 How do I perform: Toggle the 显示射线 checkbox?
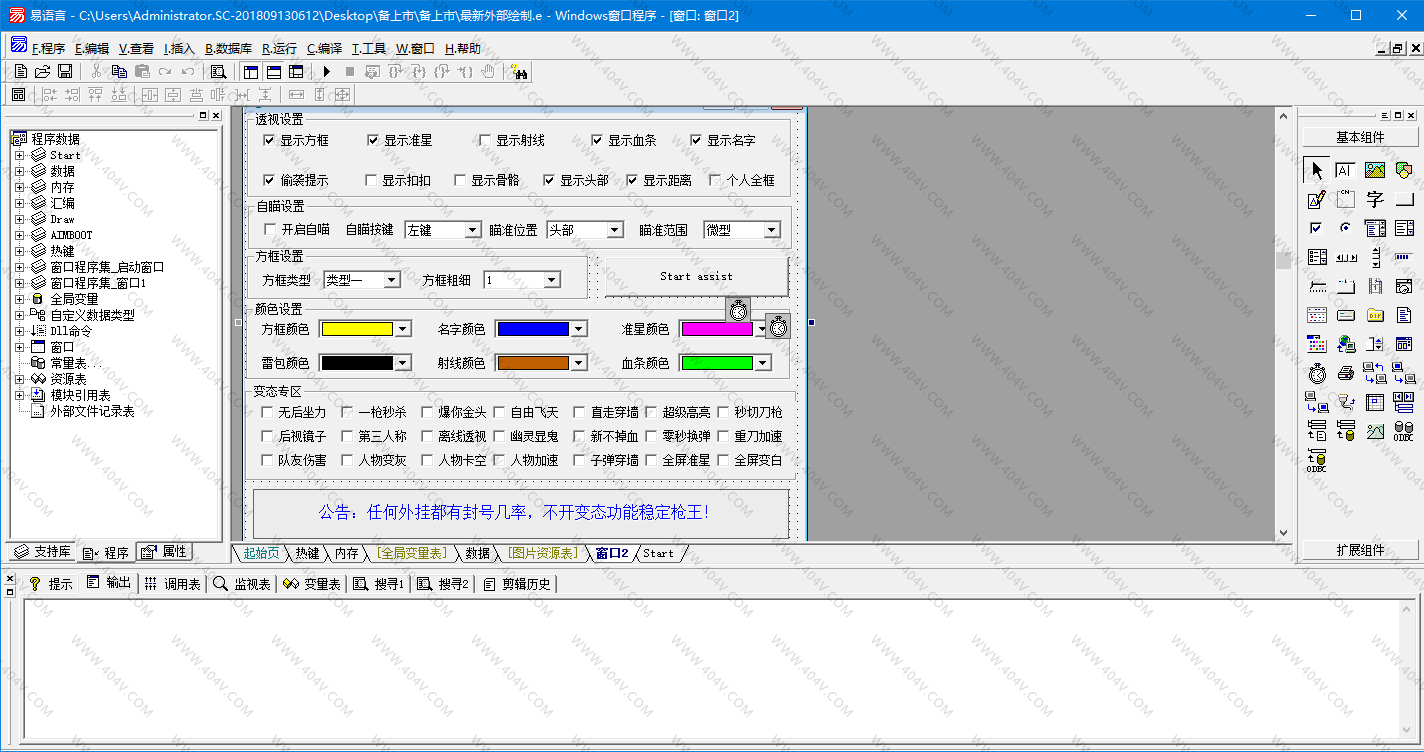coord(486,141)
